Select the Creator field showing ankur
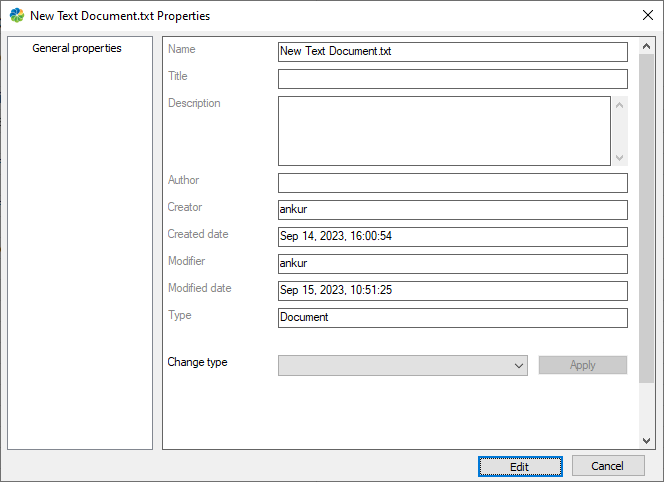664x482 pixels. coord(452,210)
